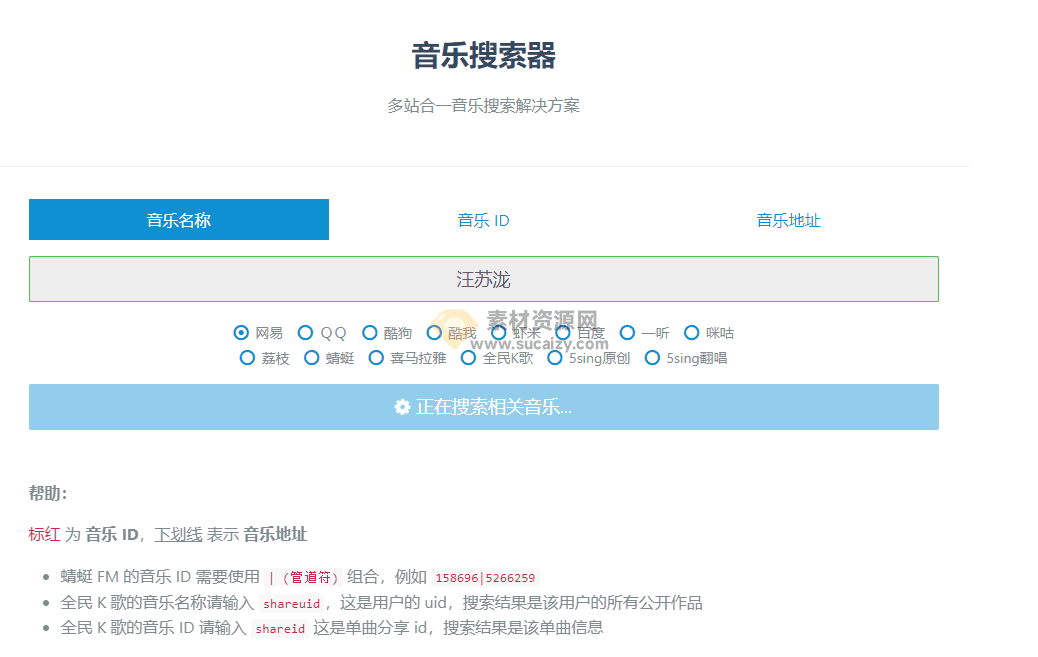This screenshot has height=657, width=1038.
Task: Select the 音乐名称 tab
Action: 178,219
